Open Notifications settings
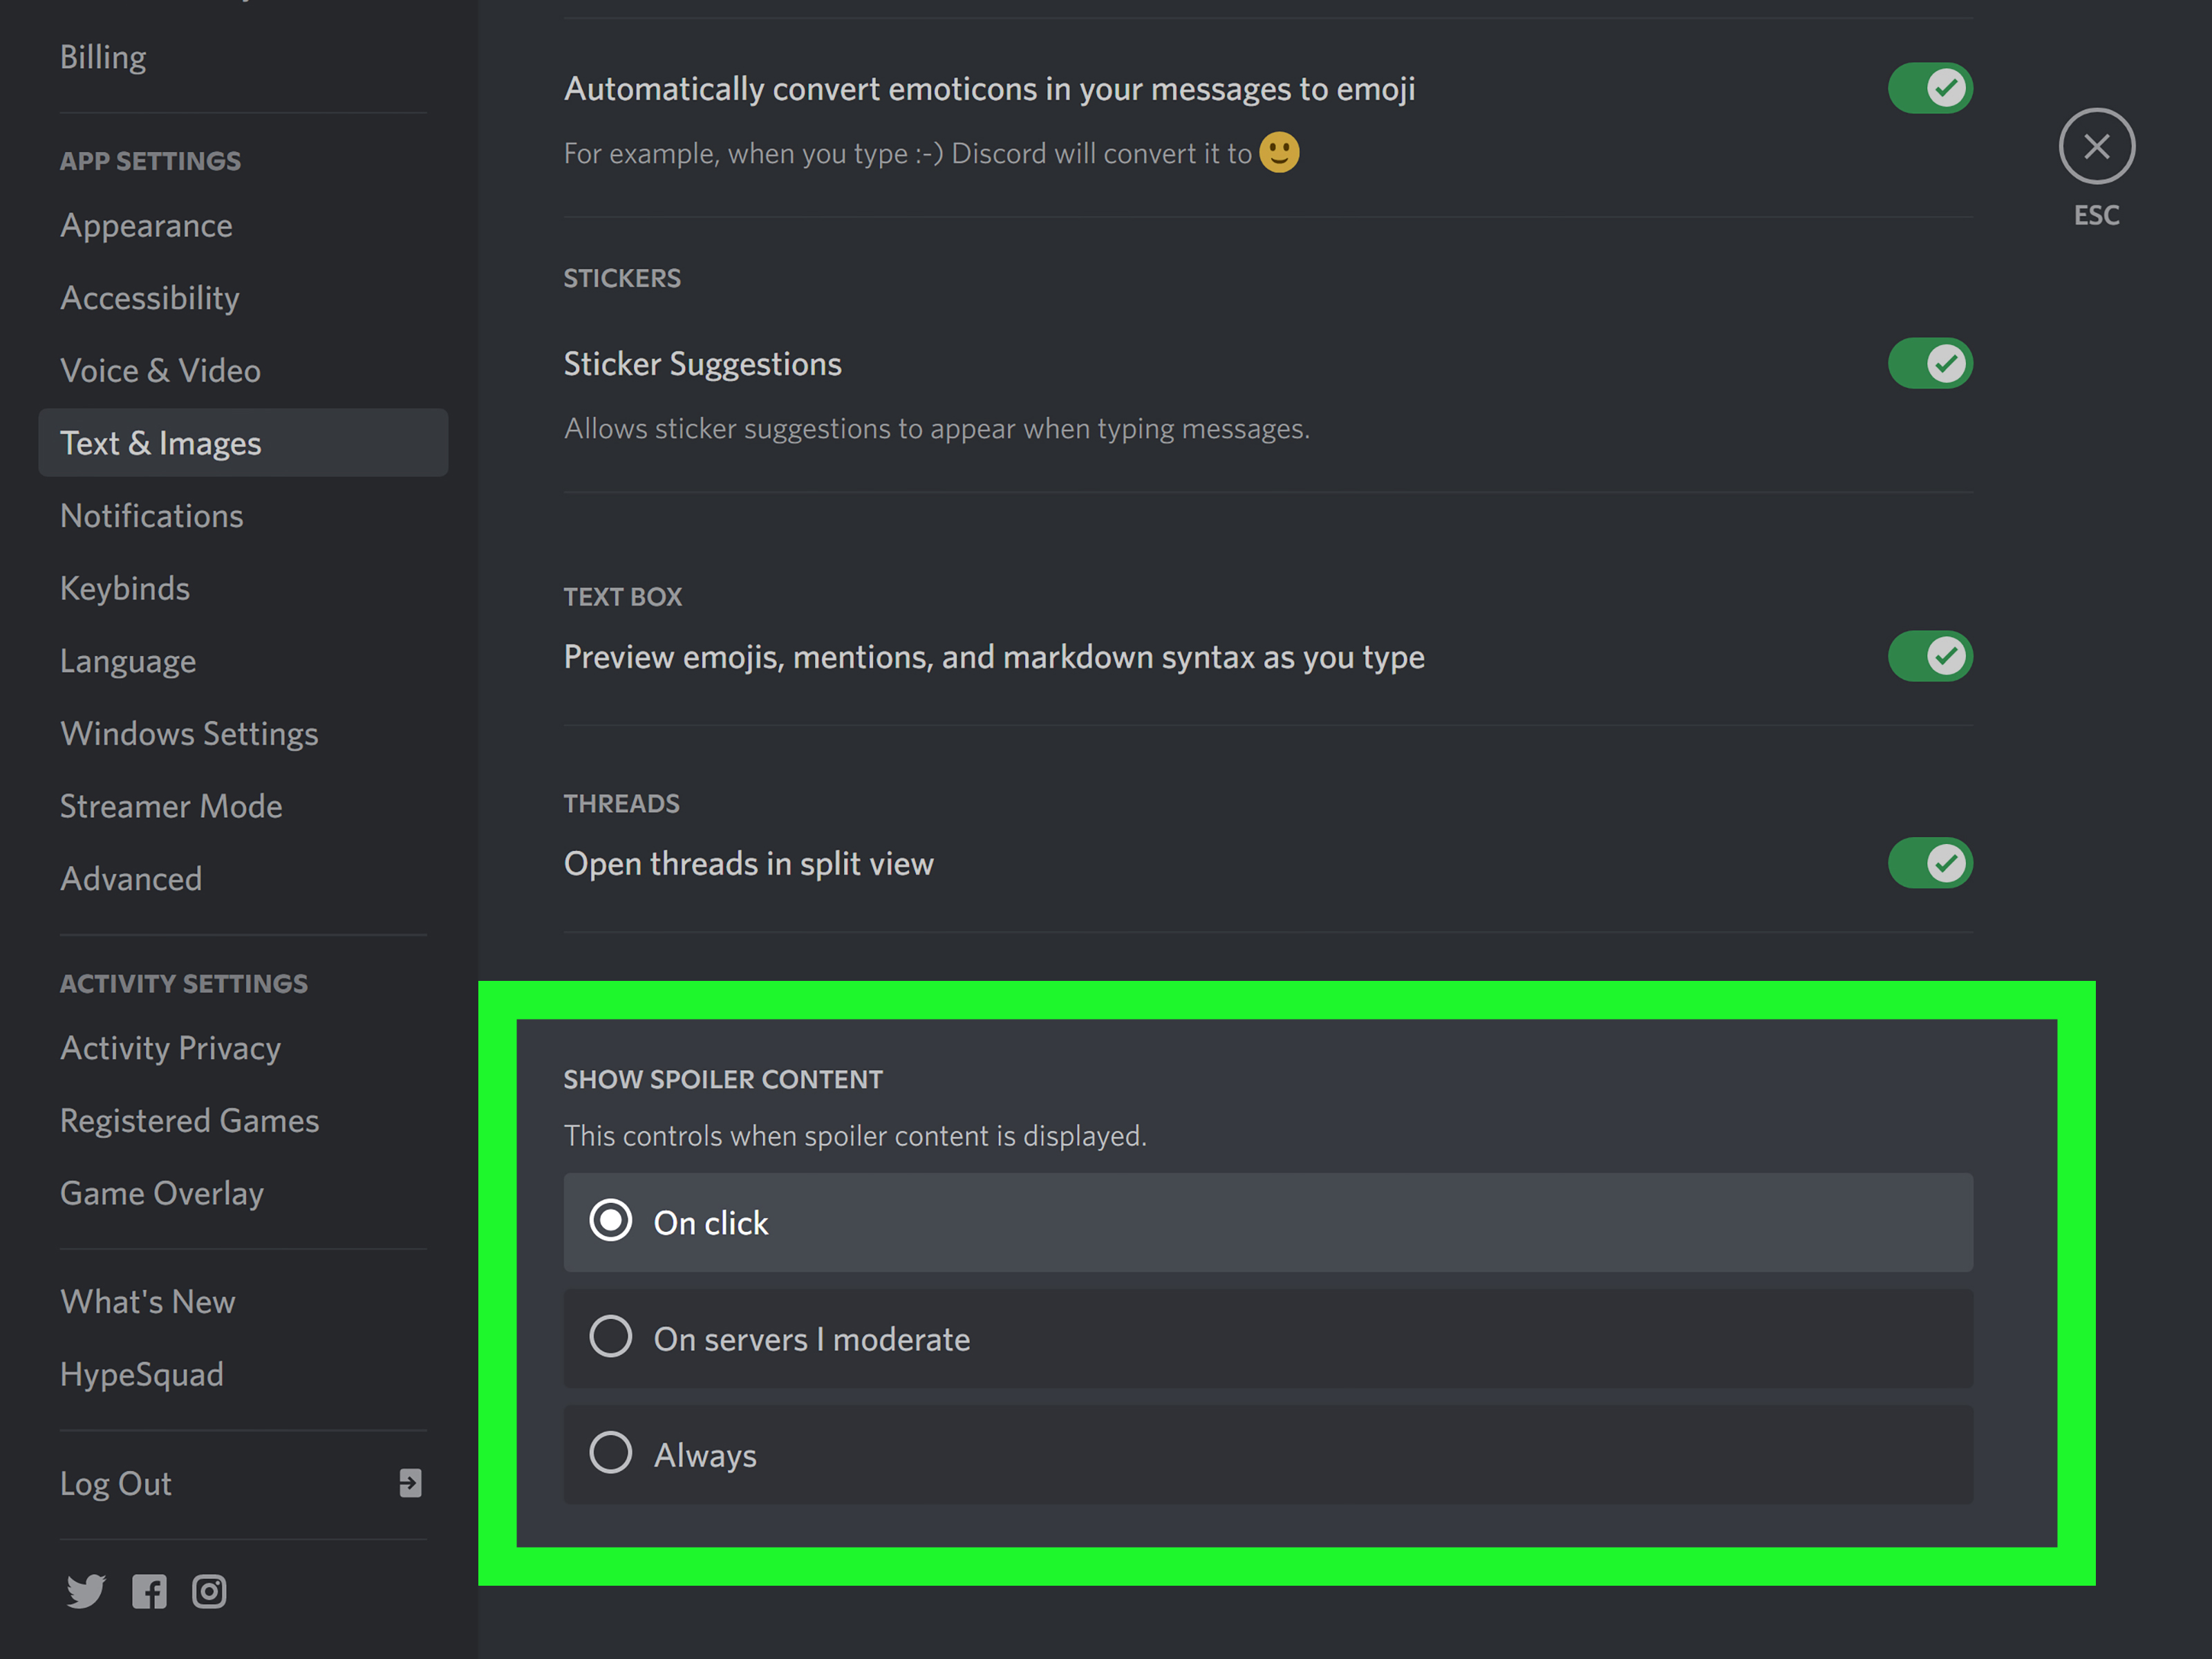Screen dimensions: 2212x1659 151,515
